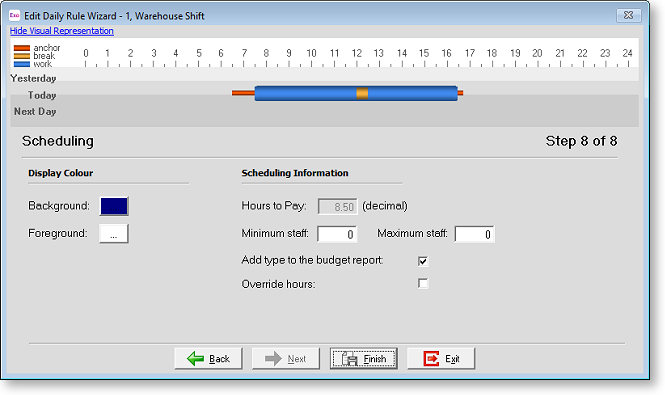Click the grey Next arrow icon

click(x=273, y=359)
